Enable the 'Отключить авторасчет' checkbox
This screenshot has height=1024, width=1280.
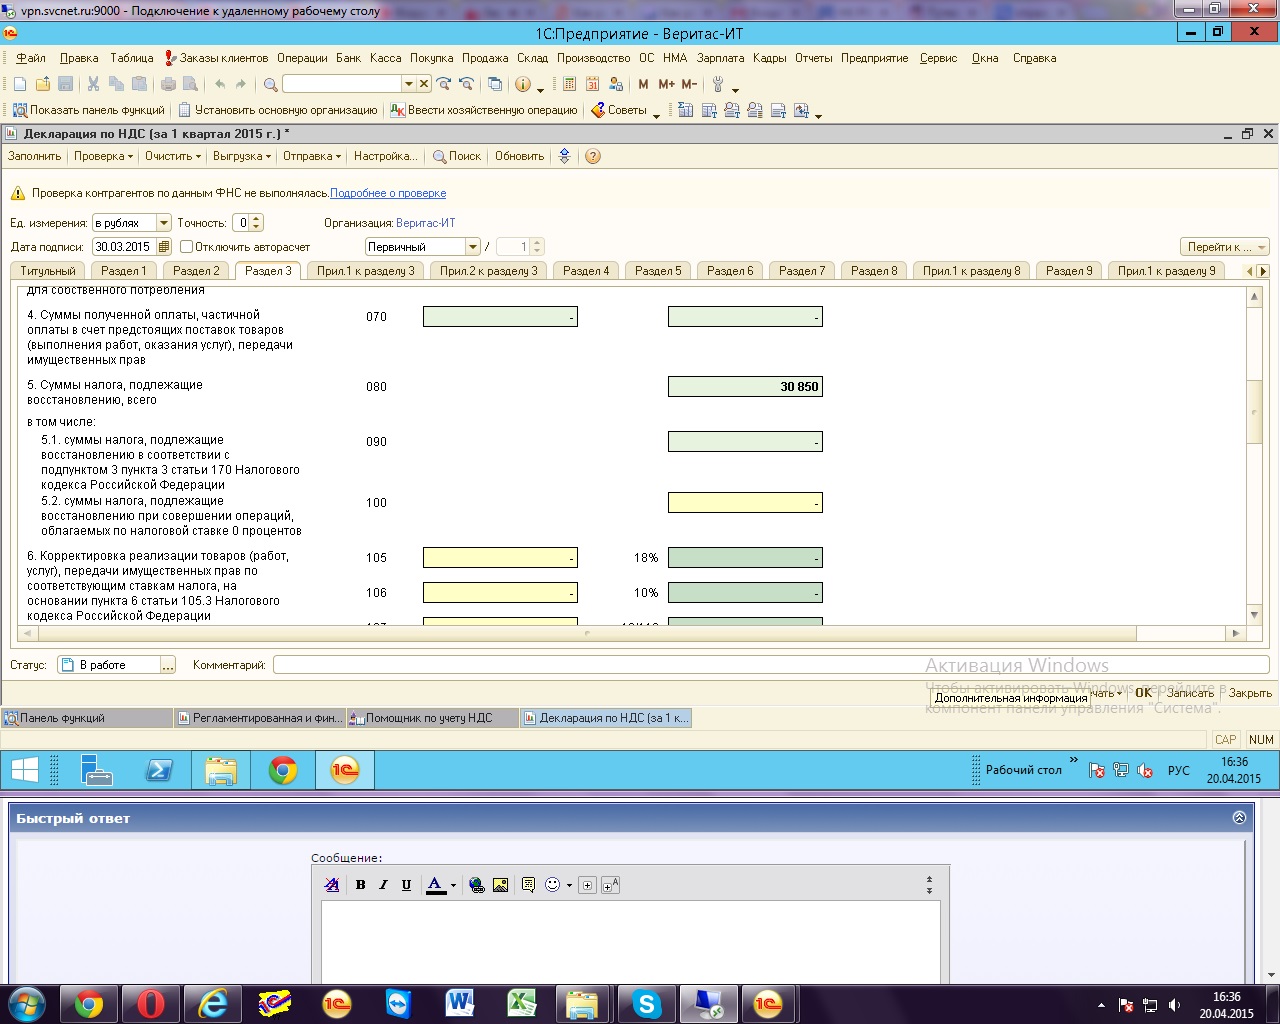186,247
